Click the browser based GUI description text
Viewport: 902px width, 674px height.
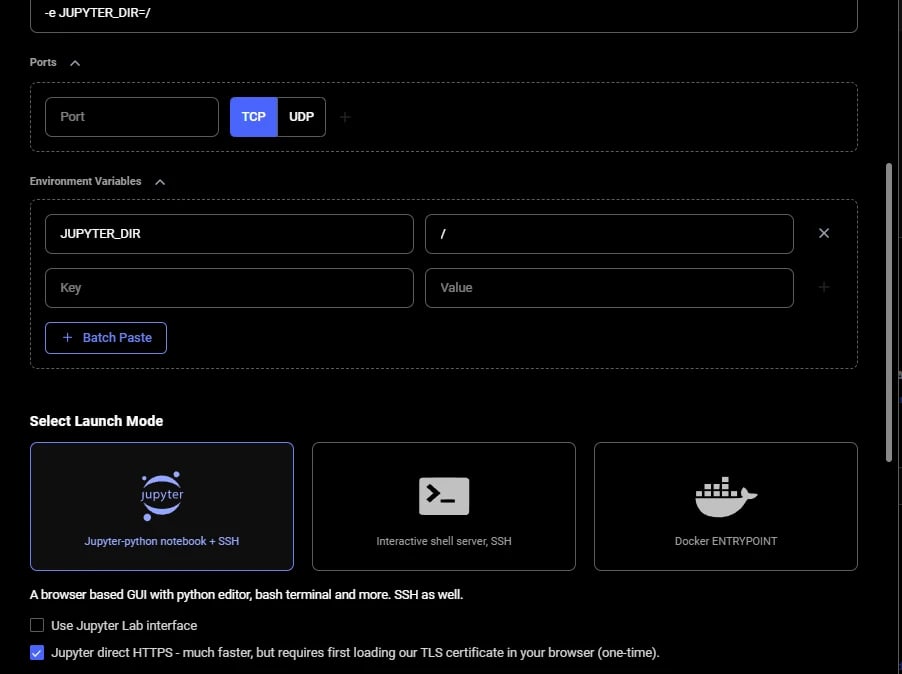[x=246, y=594]
